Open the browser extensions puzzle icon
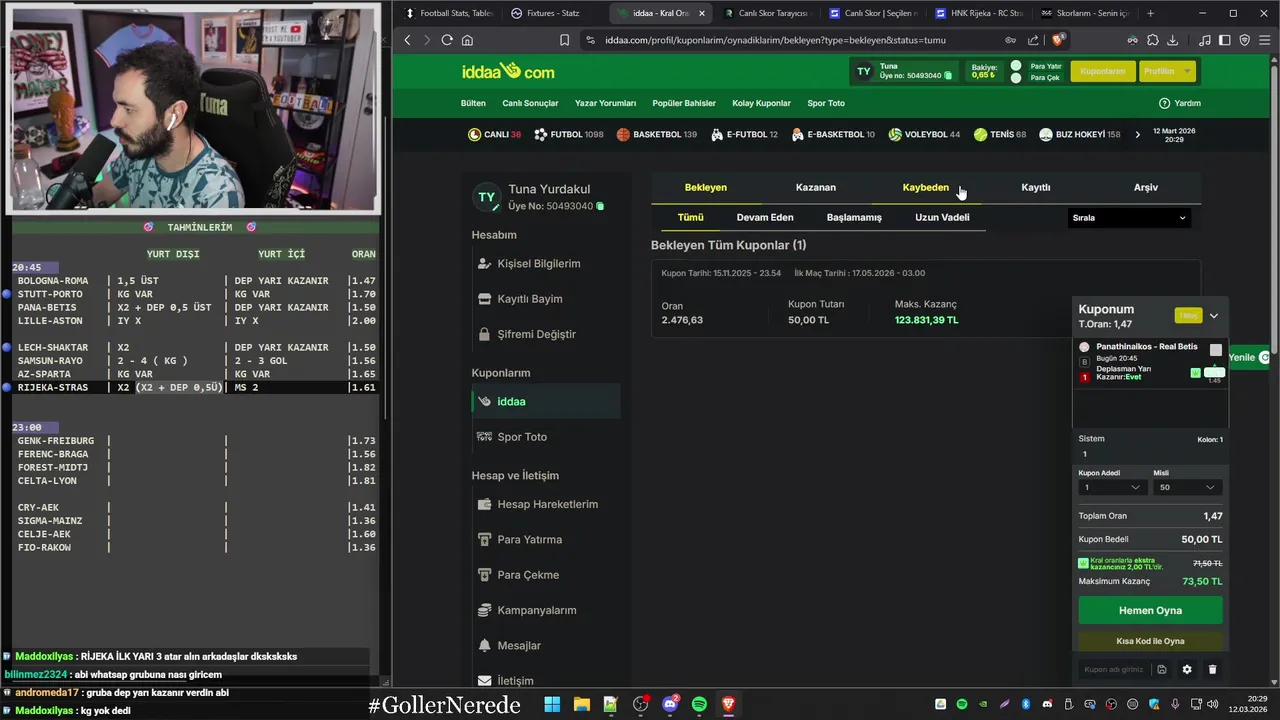 point(1152,40)
